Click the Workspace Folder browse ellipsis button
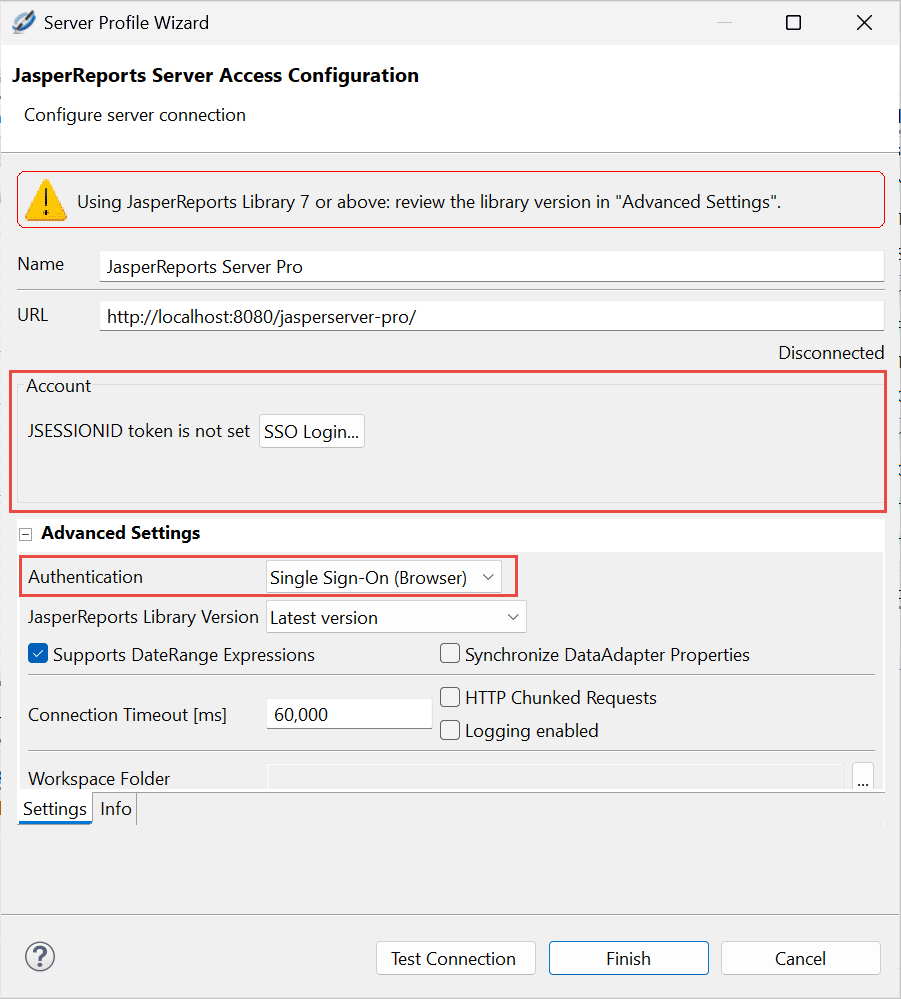This screenshot has height=999, width=901. click(863, 777)
